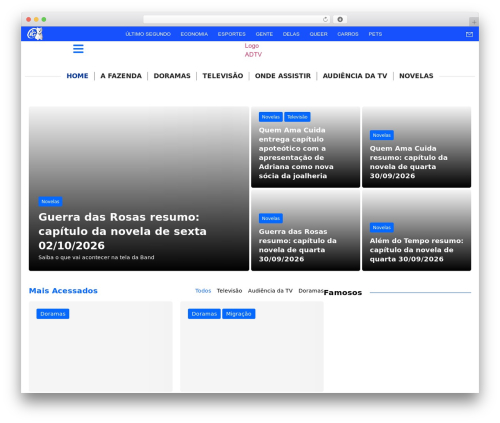Open Guerra das Rosas sexta 02/10/2026 headline

point(122,231)
